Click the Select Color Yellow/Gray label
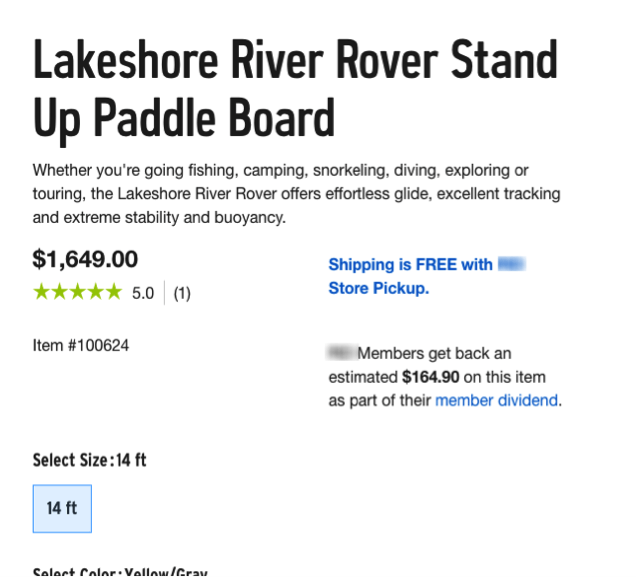637x577 pixels. pos(120,572)
